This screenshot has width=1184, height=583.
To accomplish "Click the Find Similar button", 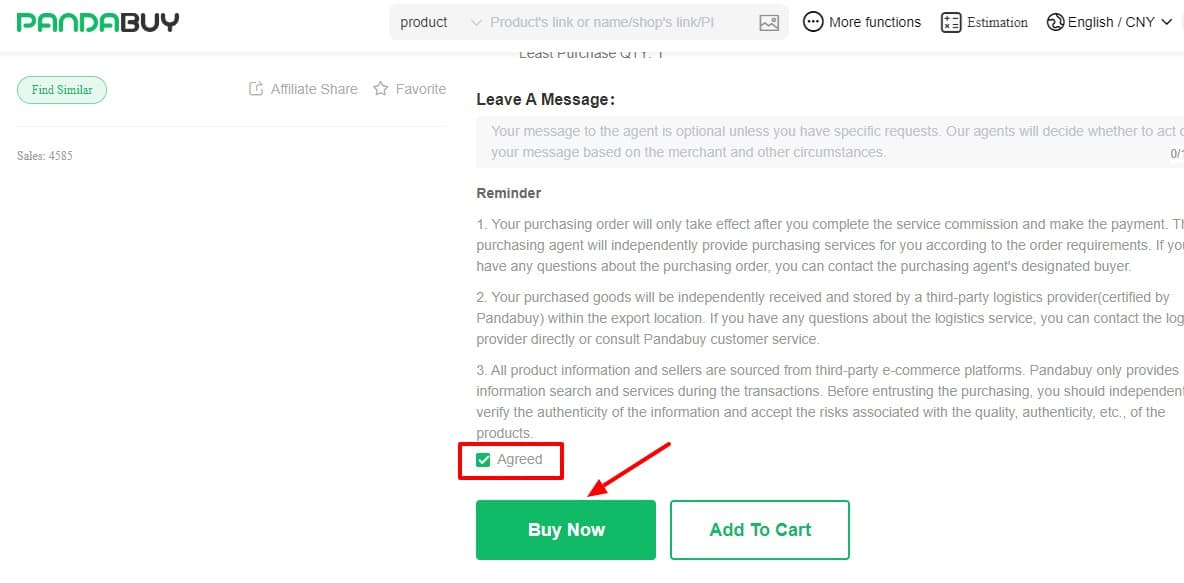I will [x=62, y=90].
